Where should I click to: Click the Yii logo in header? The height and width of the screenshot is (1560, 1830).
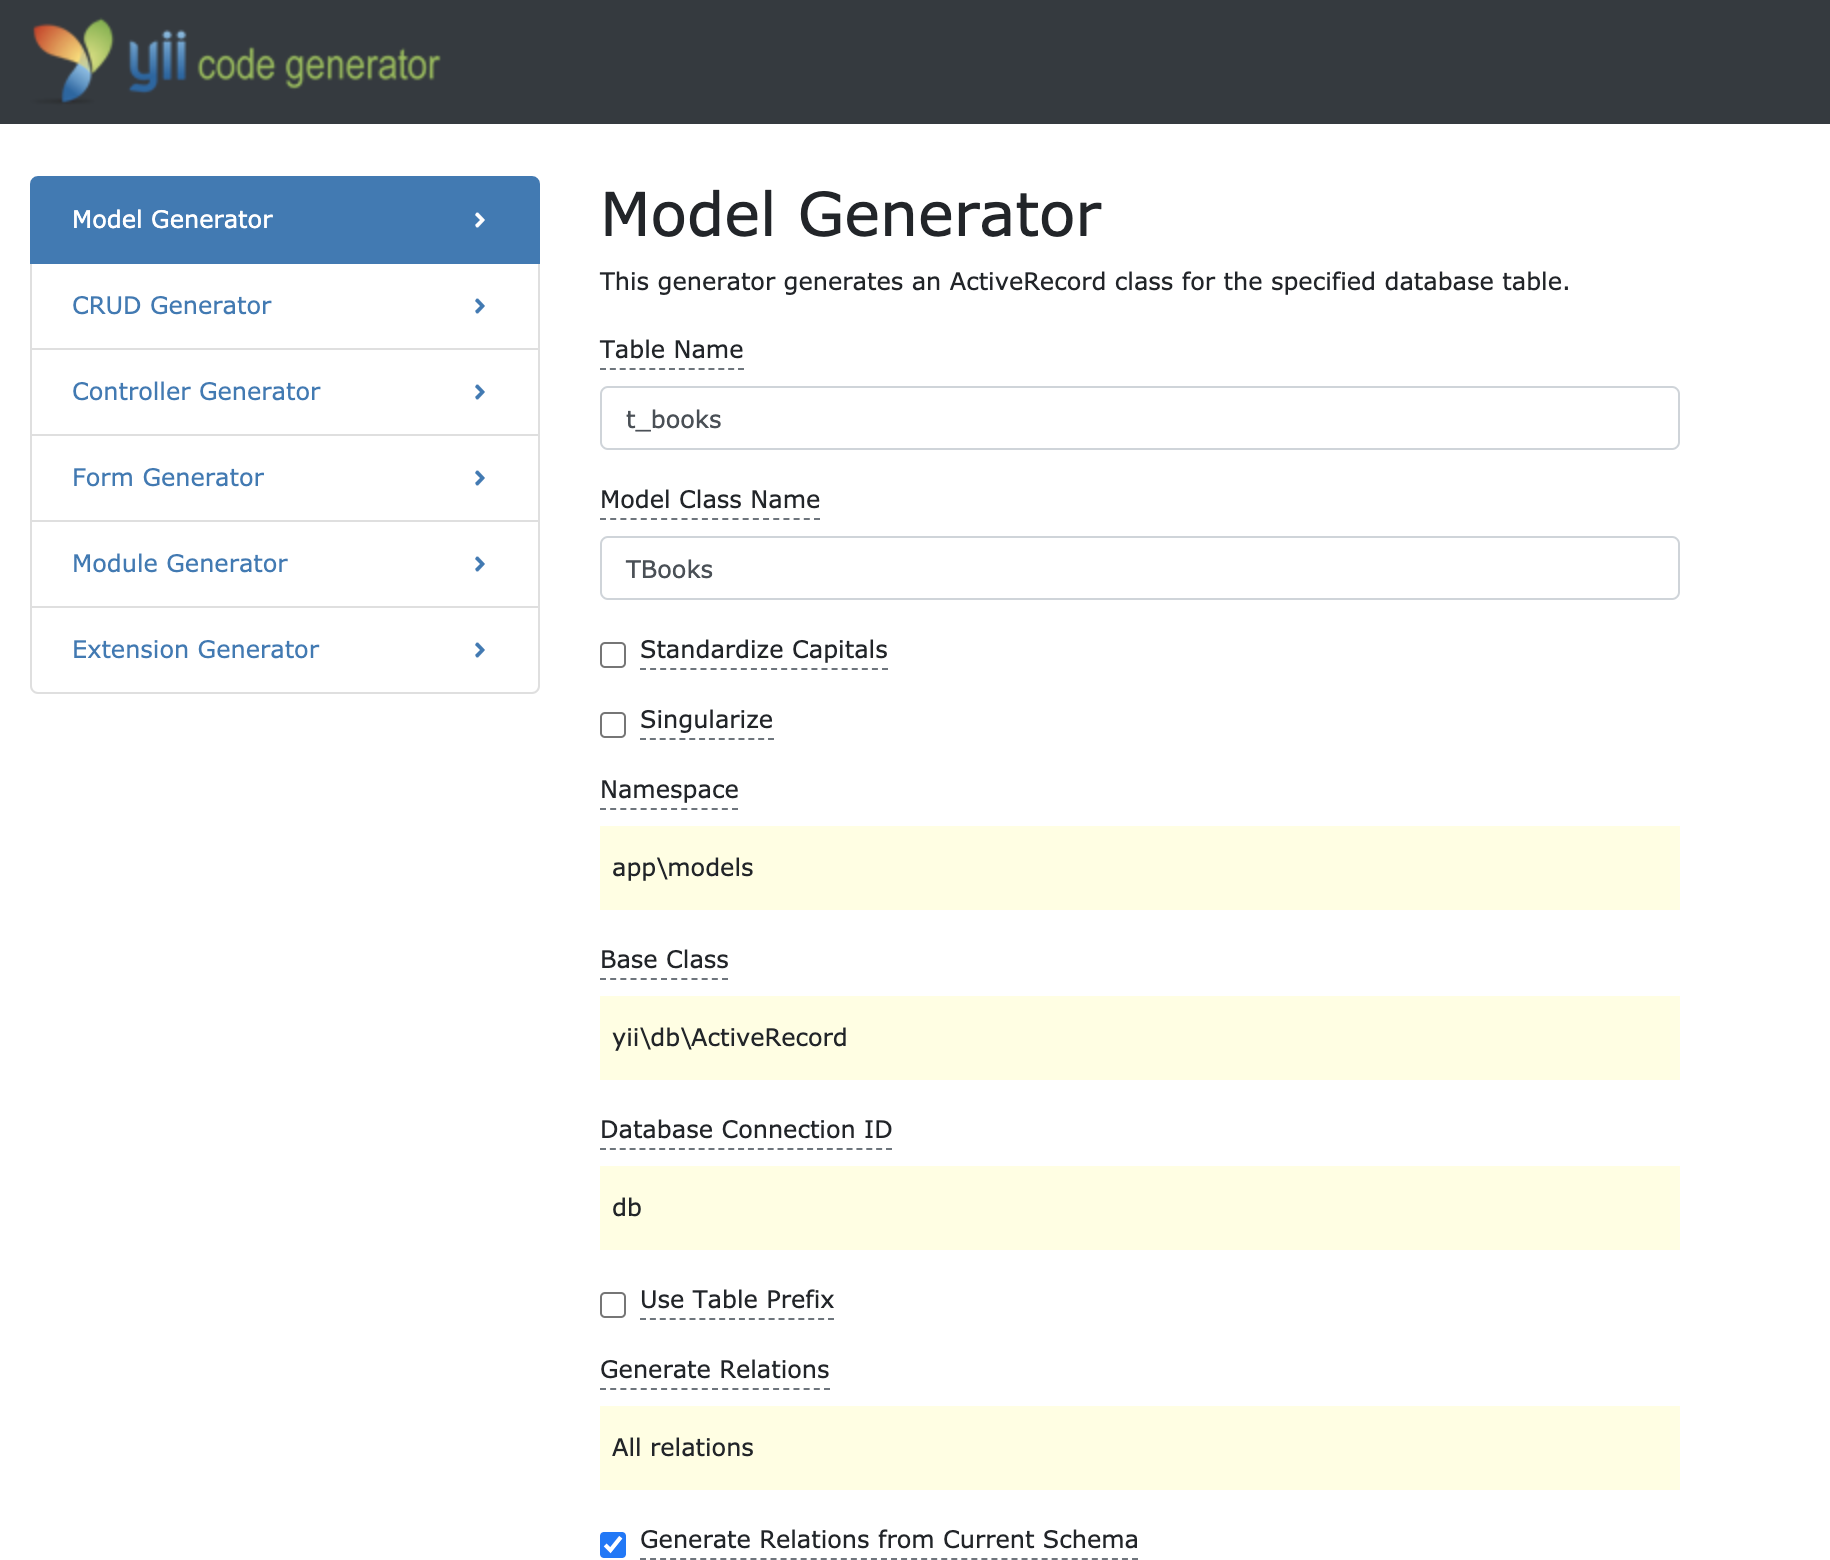[236, 61]
